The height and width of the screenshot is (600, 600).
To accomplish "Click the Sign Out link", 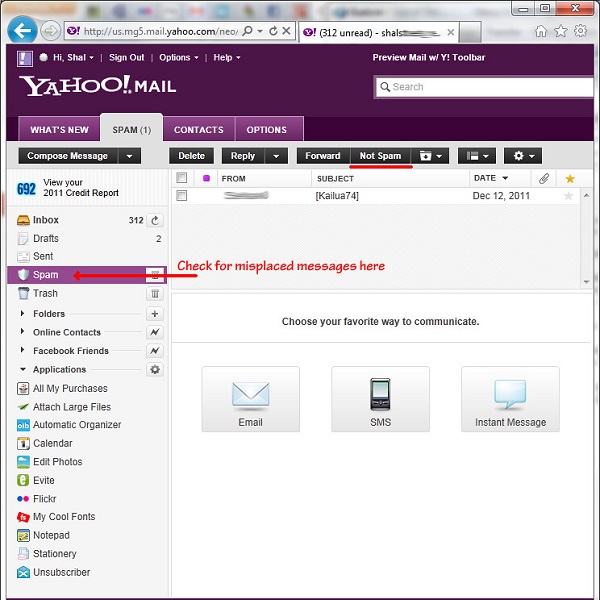I will pos(126,58).
